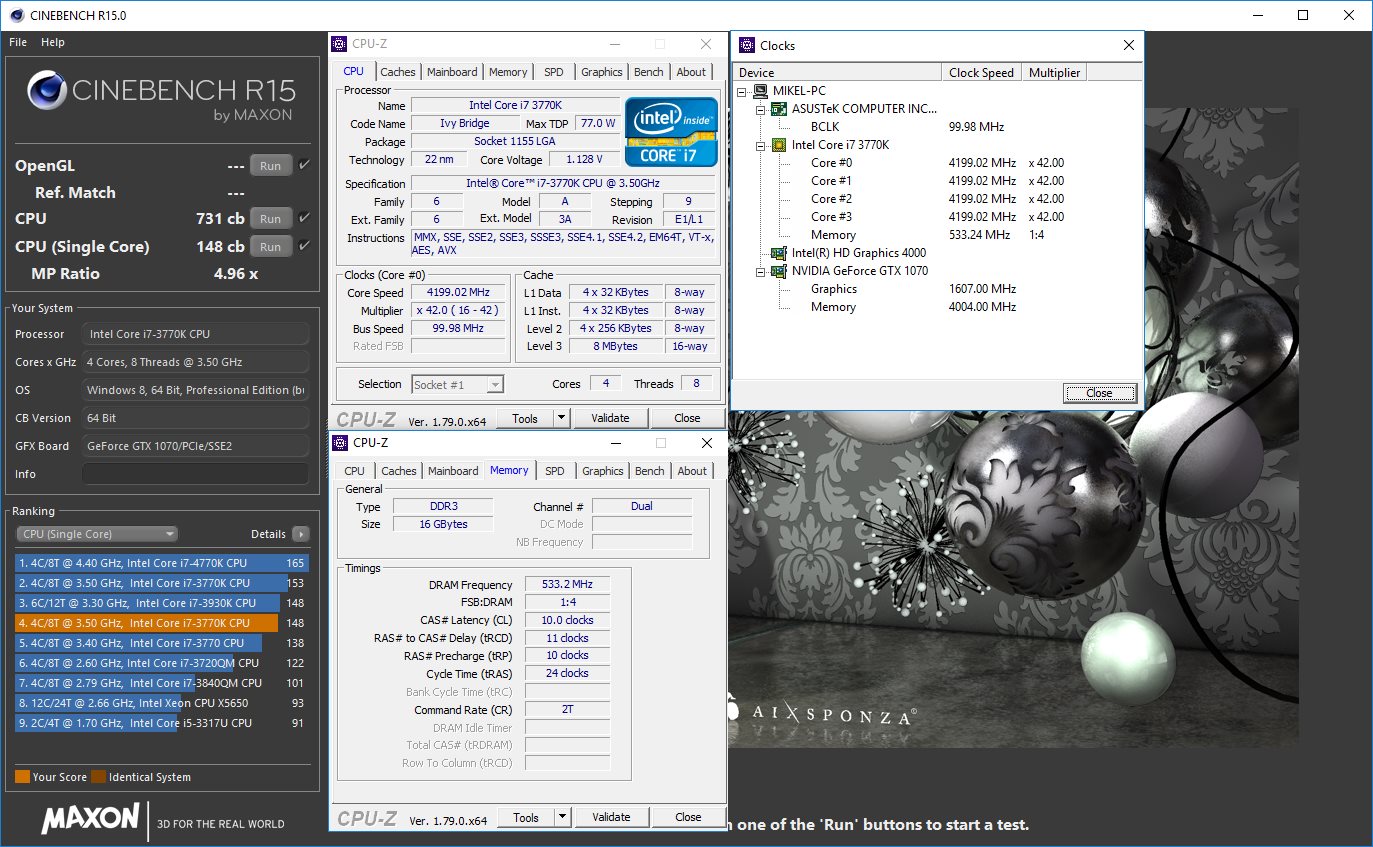Toggle the CPU test checkmark
This screenshot has width=1373, height=847.
coord(304,218)
